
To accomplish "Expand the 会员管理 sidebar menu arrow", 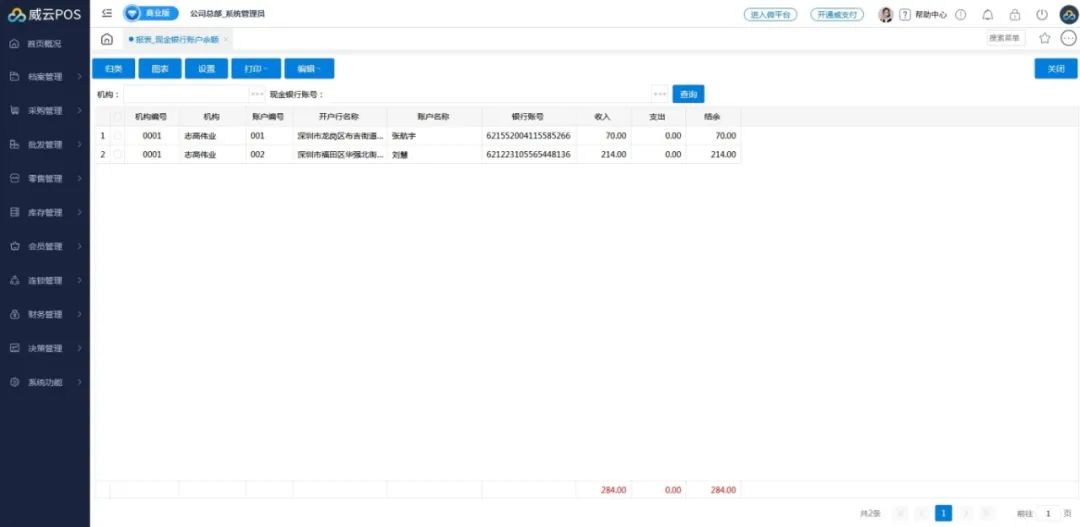I will [x=80, y=247].
